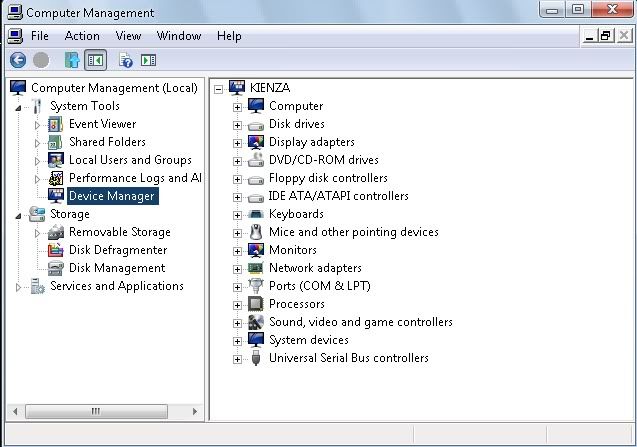637x447 pixels.
Task: Click the Mice and other pointing devices icon
Action: coord(256,232)
